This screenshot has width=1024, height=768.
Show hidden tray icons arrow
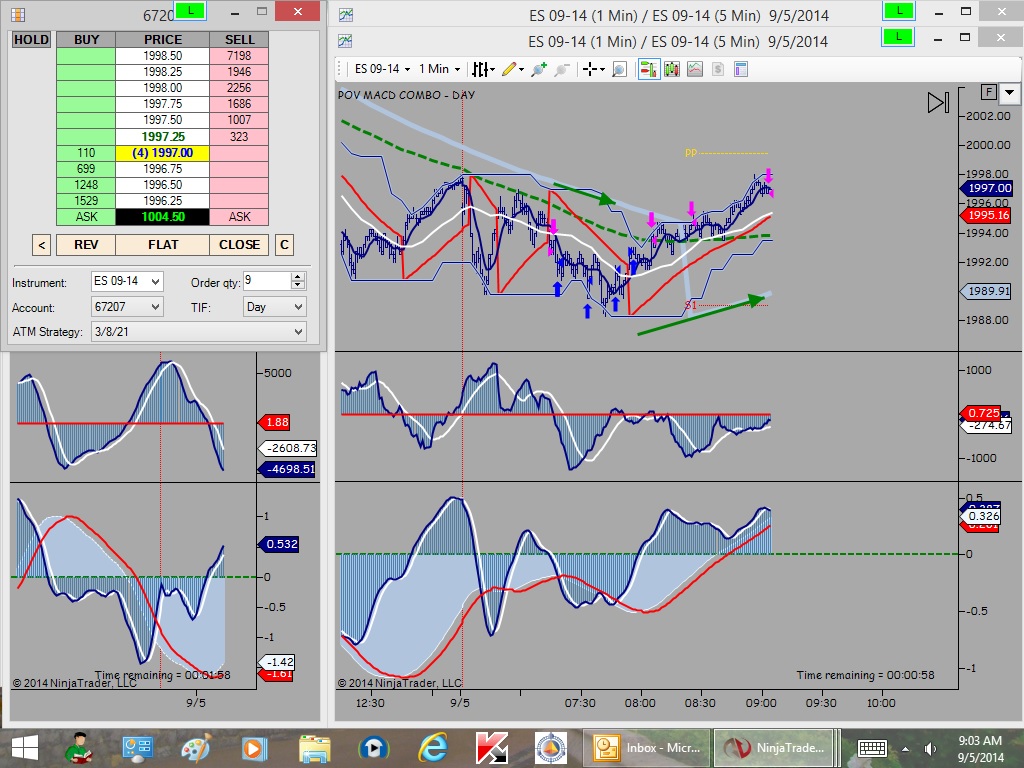tap(905, 749)
